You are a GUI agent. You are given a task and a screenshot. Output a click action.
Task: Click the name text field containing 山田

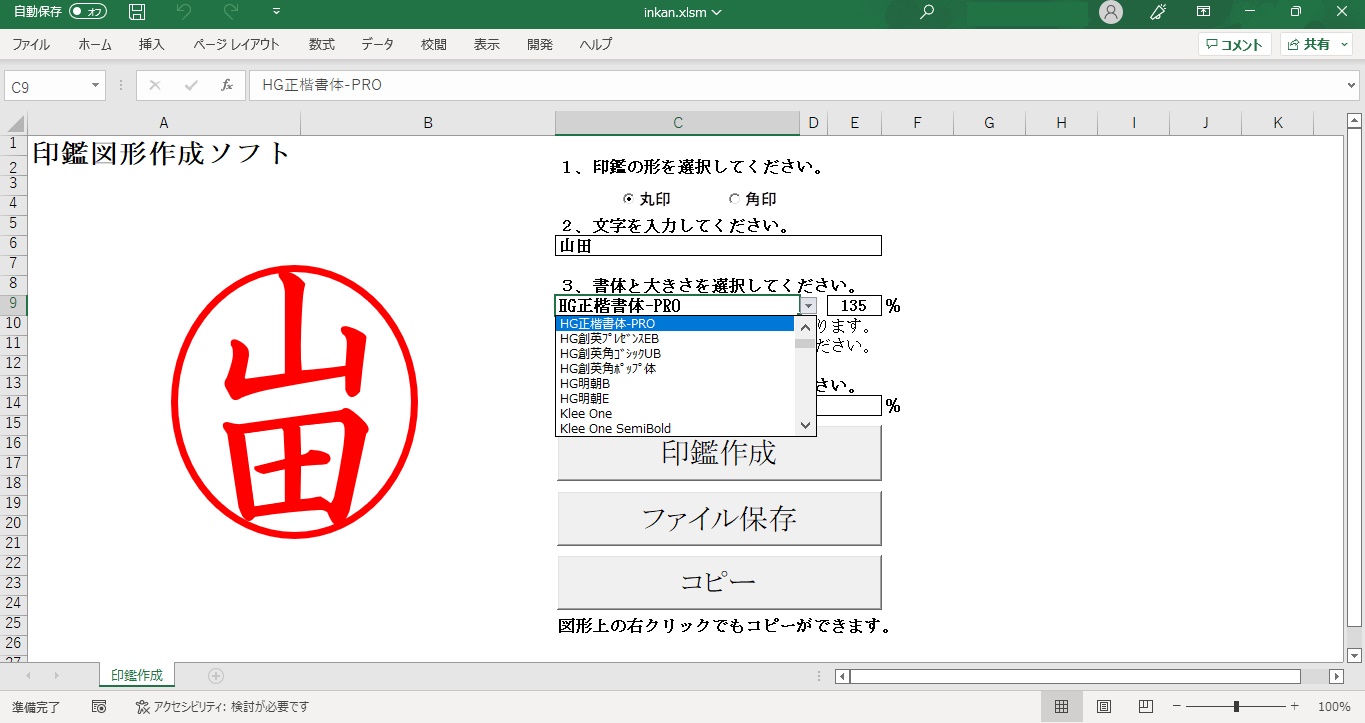tap(718, 246)
